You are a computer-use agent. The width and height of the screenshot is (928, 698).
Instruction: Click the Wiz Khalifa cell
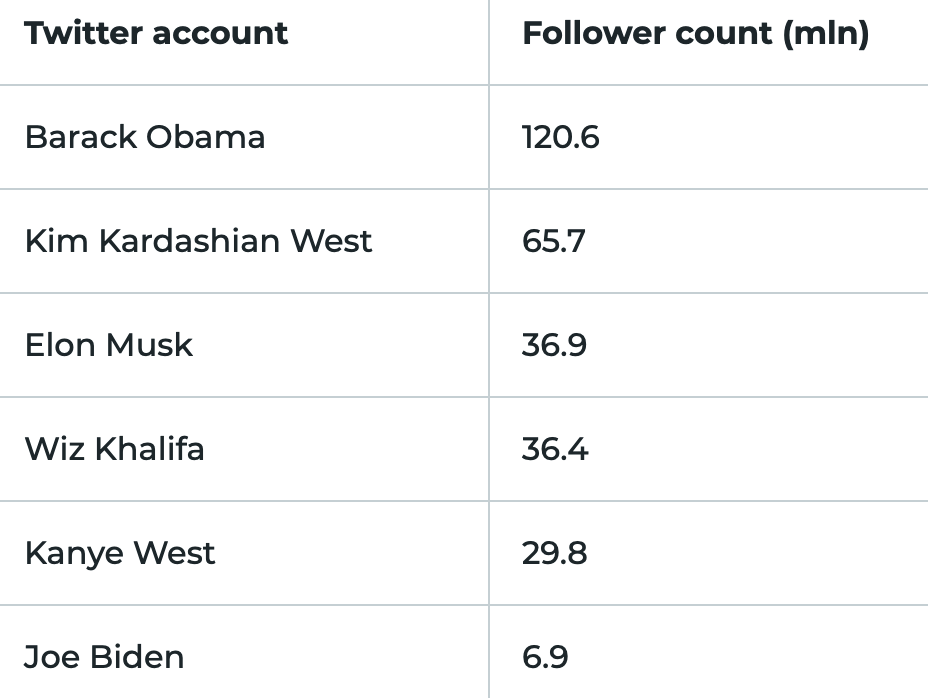coord(115,449)
